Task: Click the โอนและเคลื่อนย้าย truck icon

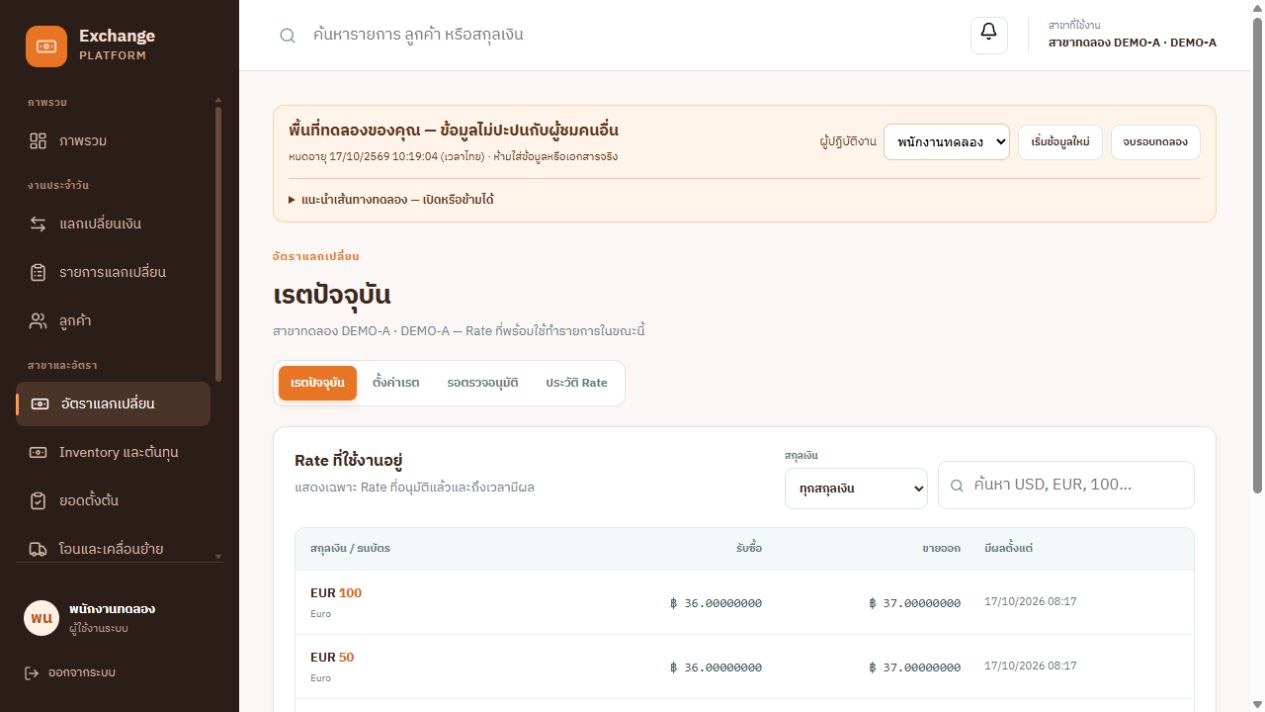Action: [x=38, y=549]
